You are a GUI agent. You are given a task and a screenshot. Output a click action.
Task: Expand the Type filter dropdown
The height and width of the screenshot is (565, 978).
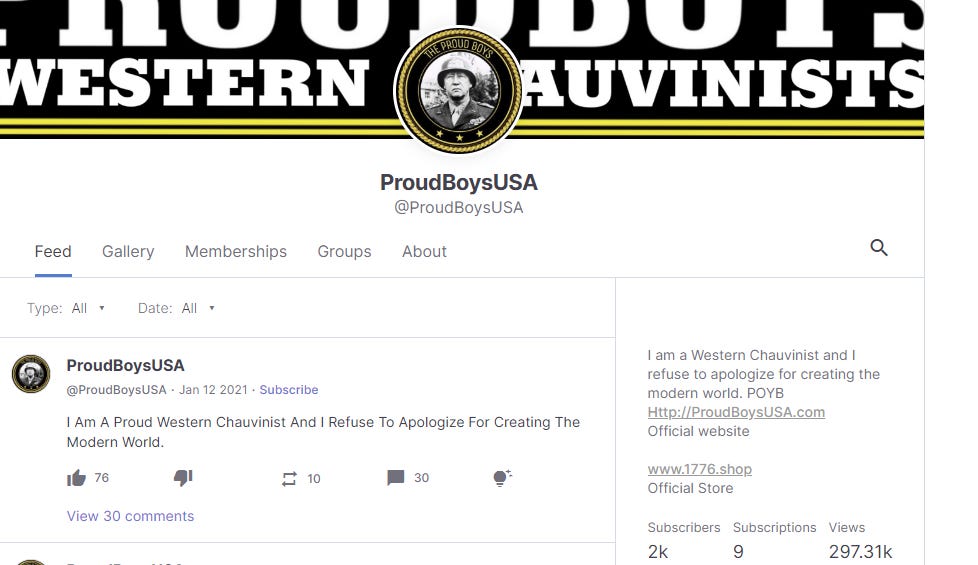(87, 308)
